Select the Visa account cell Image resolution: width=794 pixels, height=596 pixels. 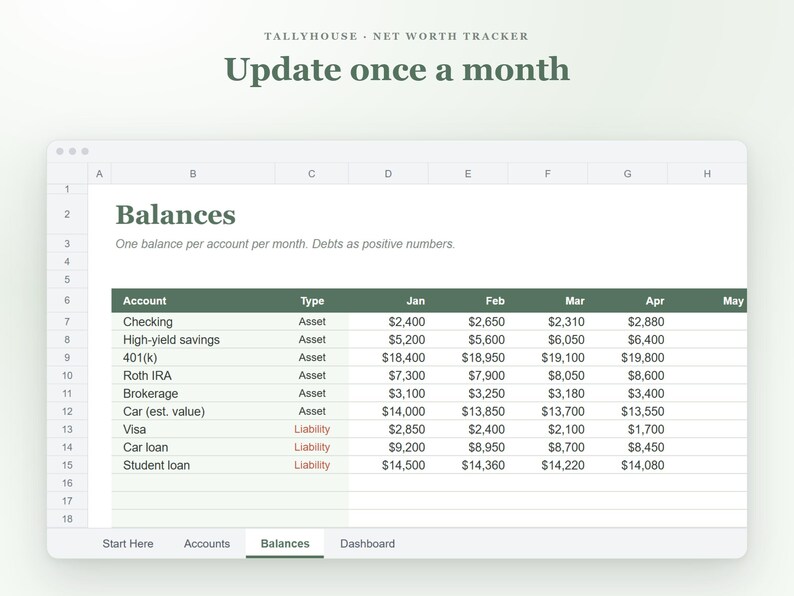pos(193,429)
